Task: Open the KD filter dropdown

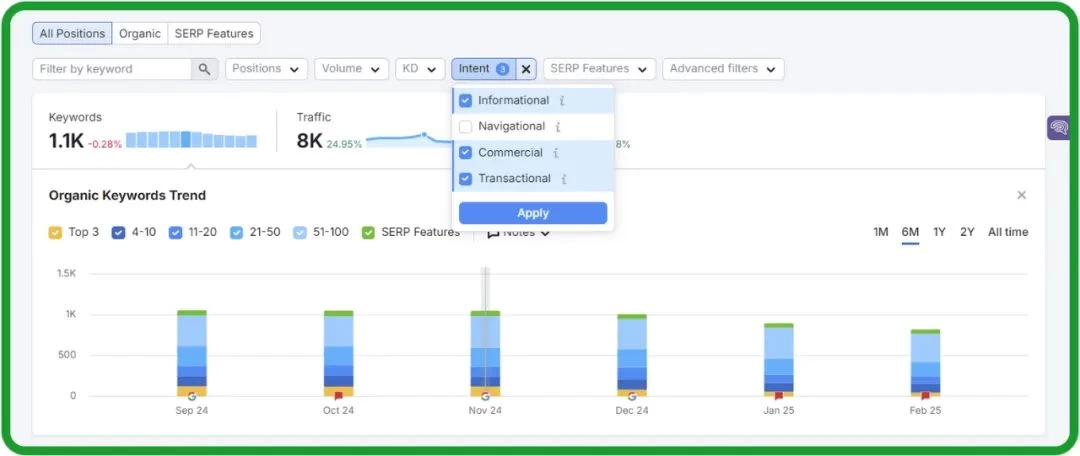Action: click(x=420, y=69)
